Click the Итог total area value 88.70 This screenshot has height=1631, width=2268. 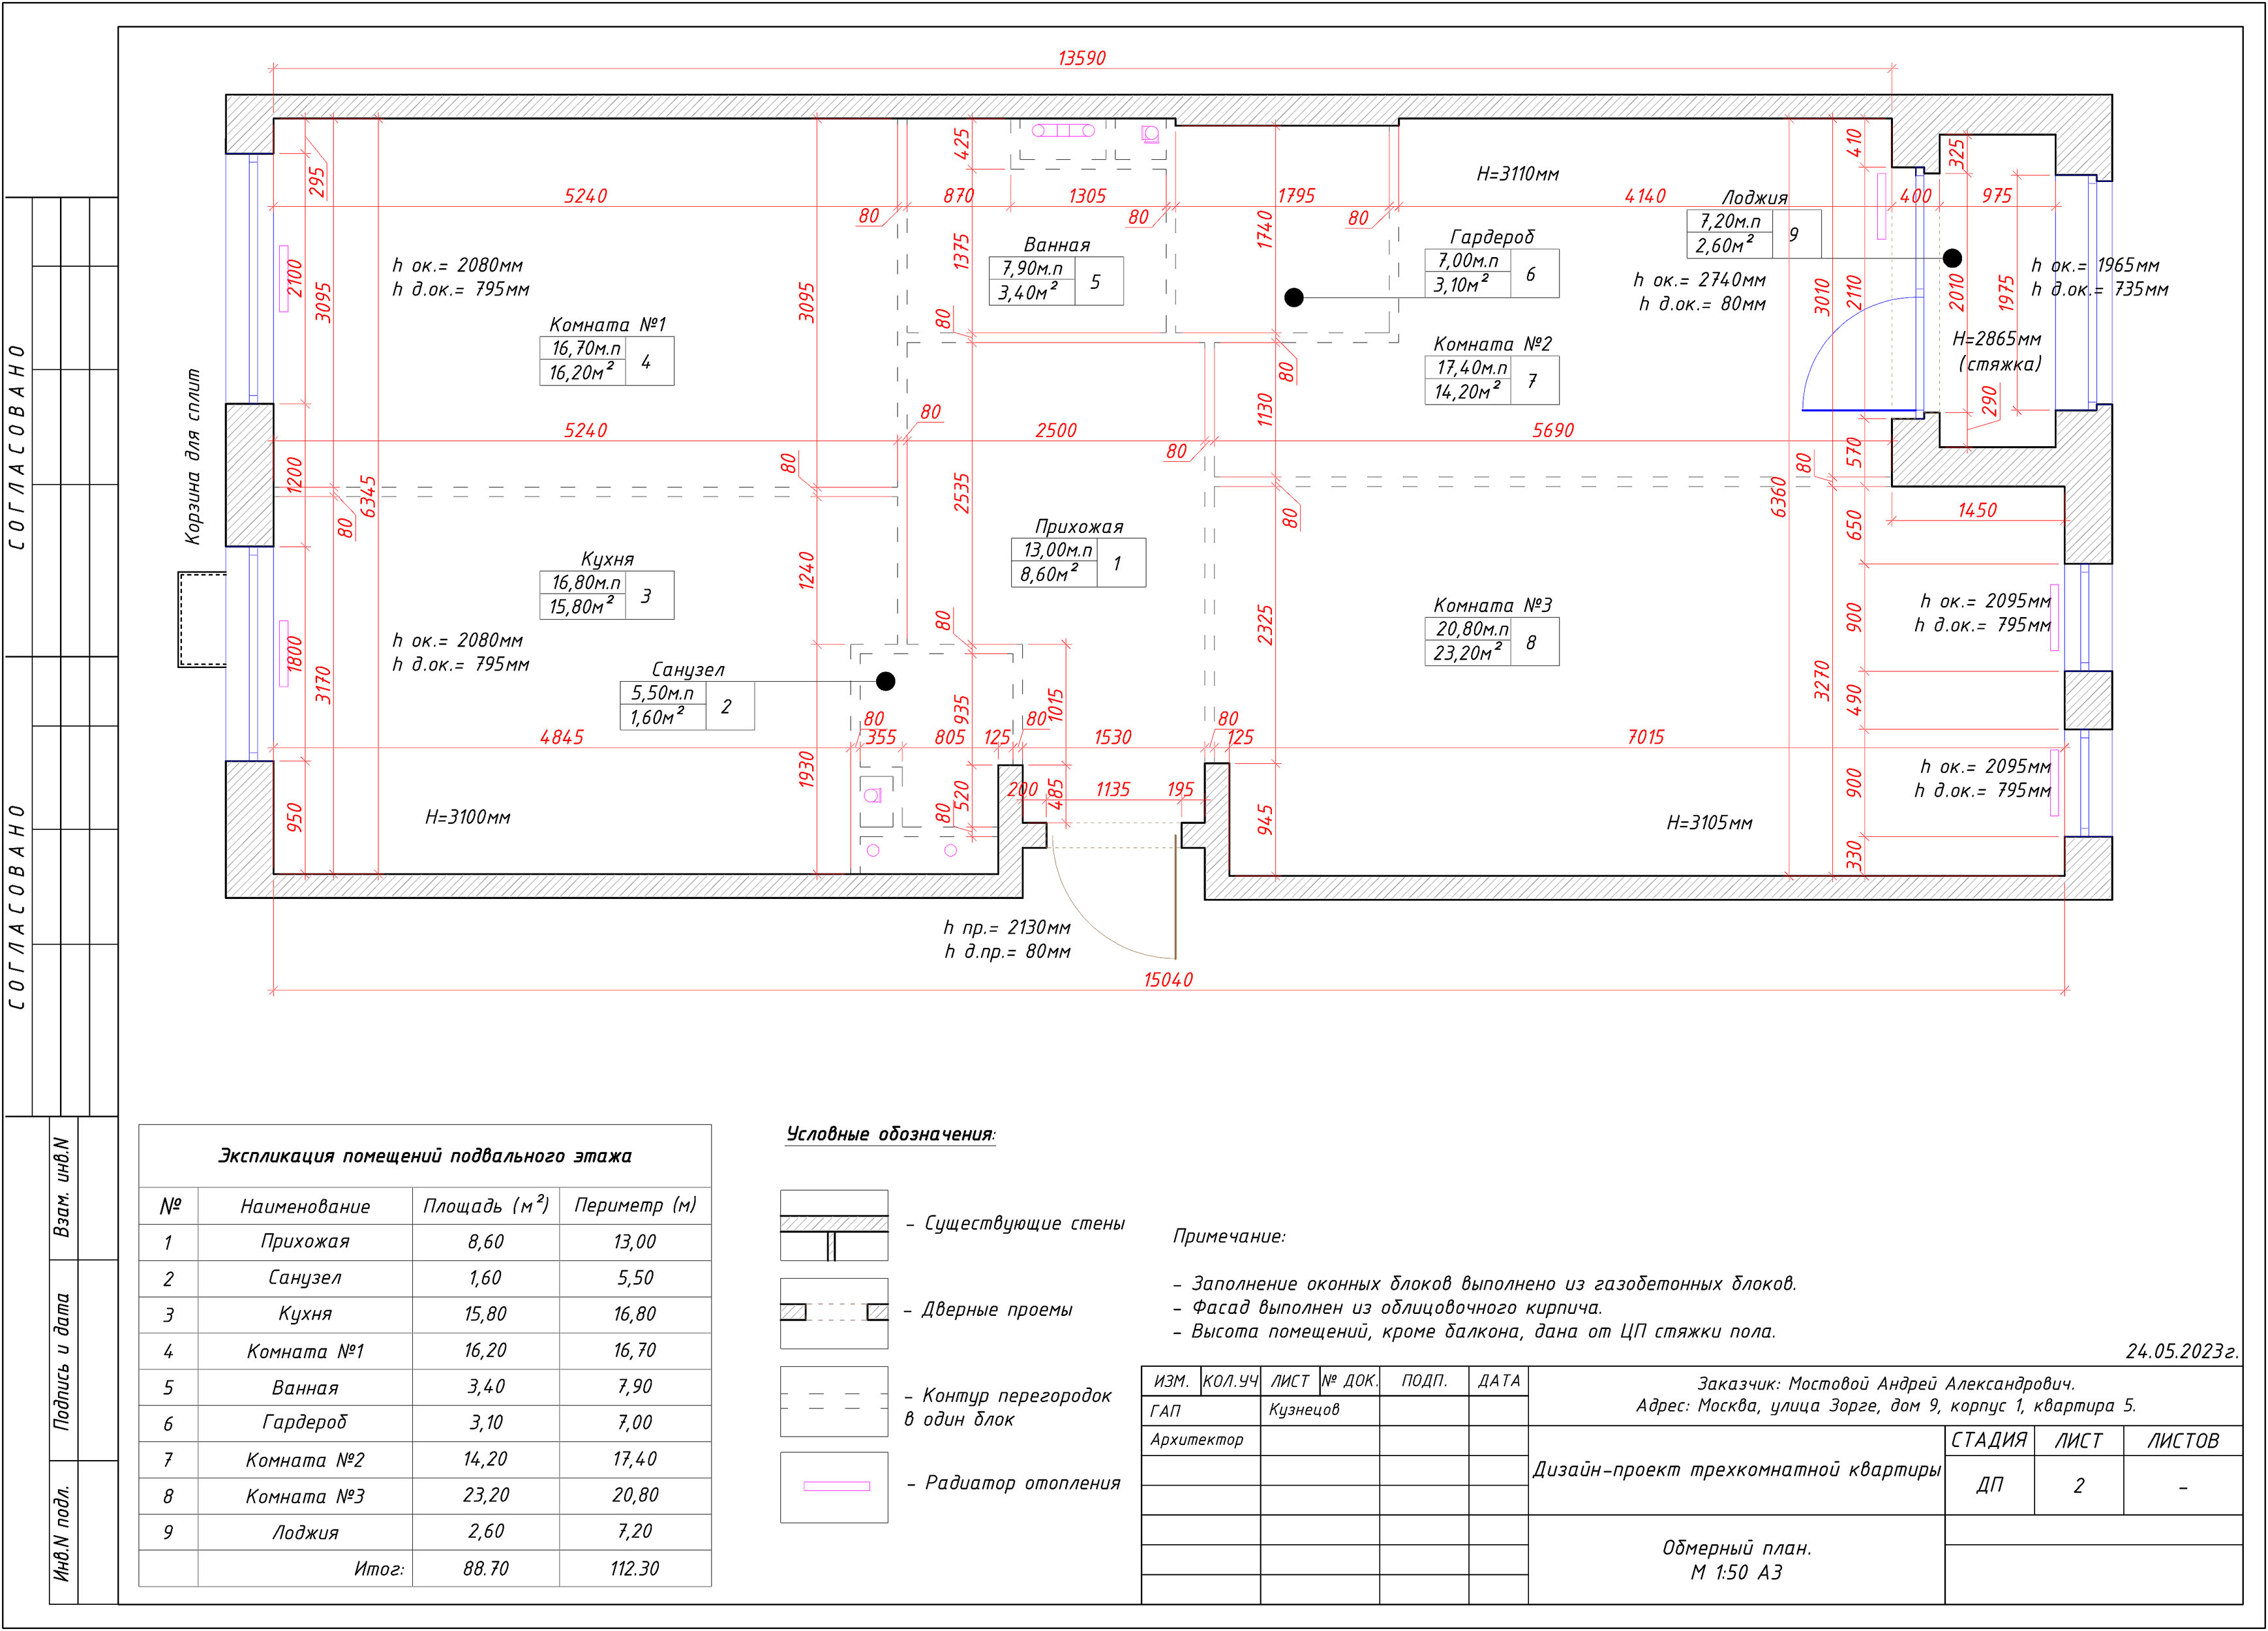coord(485,1569)
